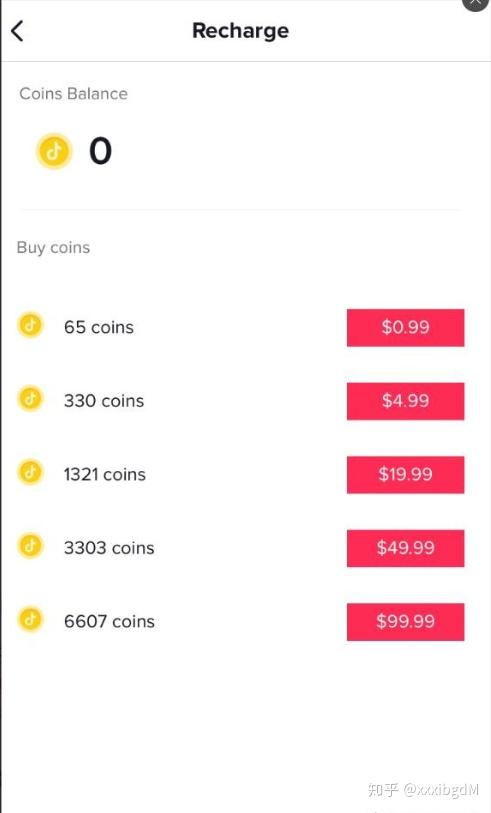Image resolution: width=491 pixels, height=813 pixels.
Task: Click the Recharge page title
Action: click(x=241, y=31)
